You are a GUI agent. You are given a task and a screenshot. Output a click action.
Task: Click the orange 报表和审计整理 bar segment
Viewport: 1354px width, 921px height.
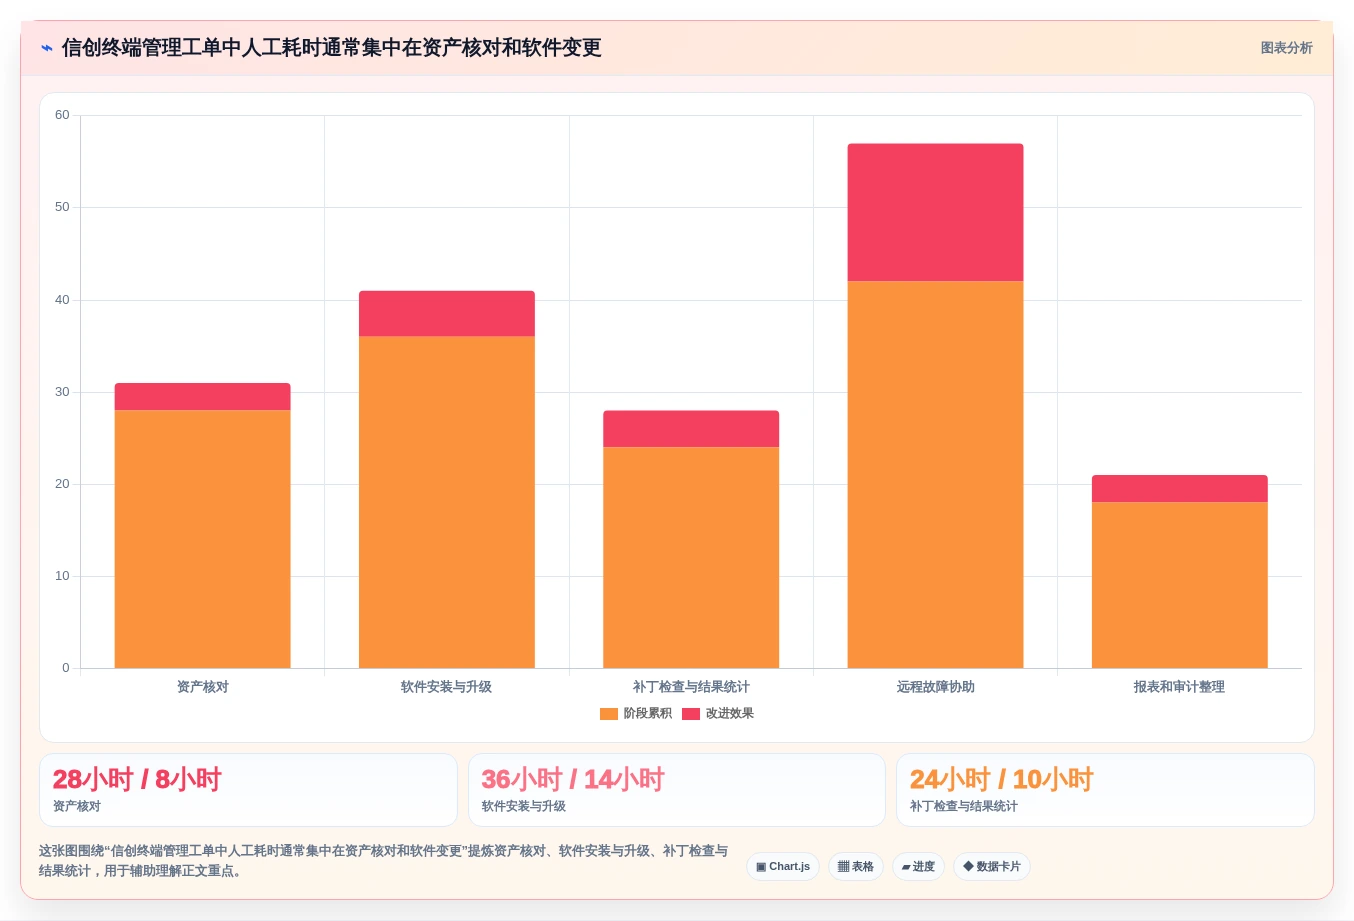(1179, 585)
